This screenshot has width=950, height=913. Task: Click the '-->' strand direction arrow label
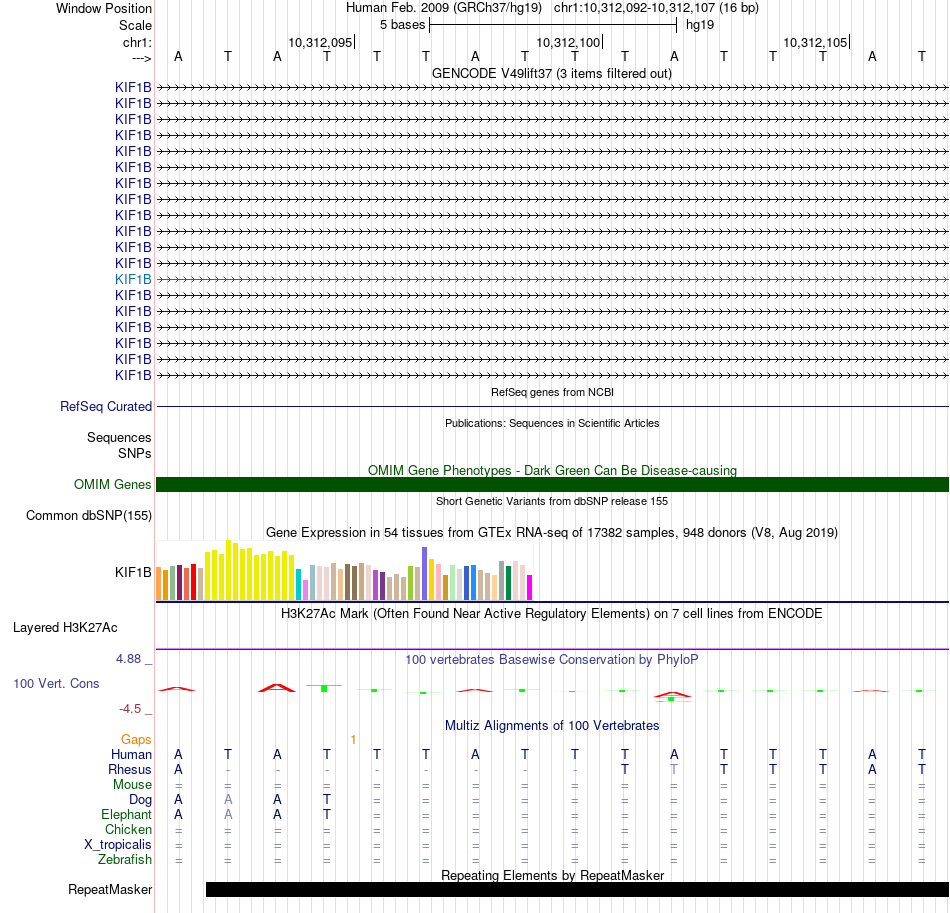[142, 58]
